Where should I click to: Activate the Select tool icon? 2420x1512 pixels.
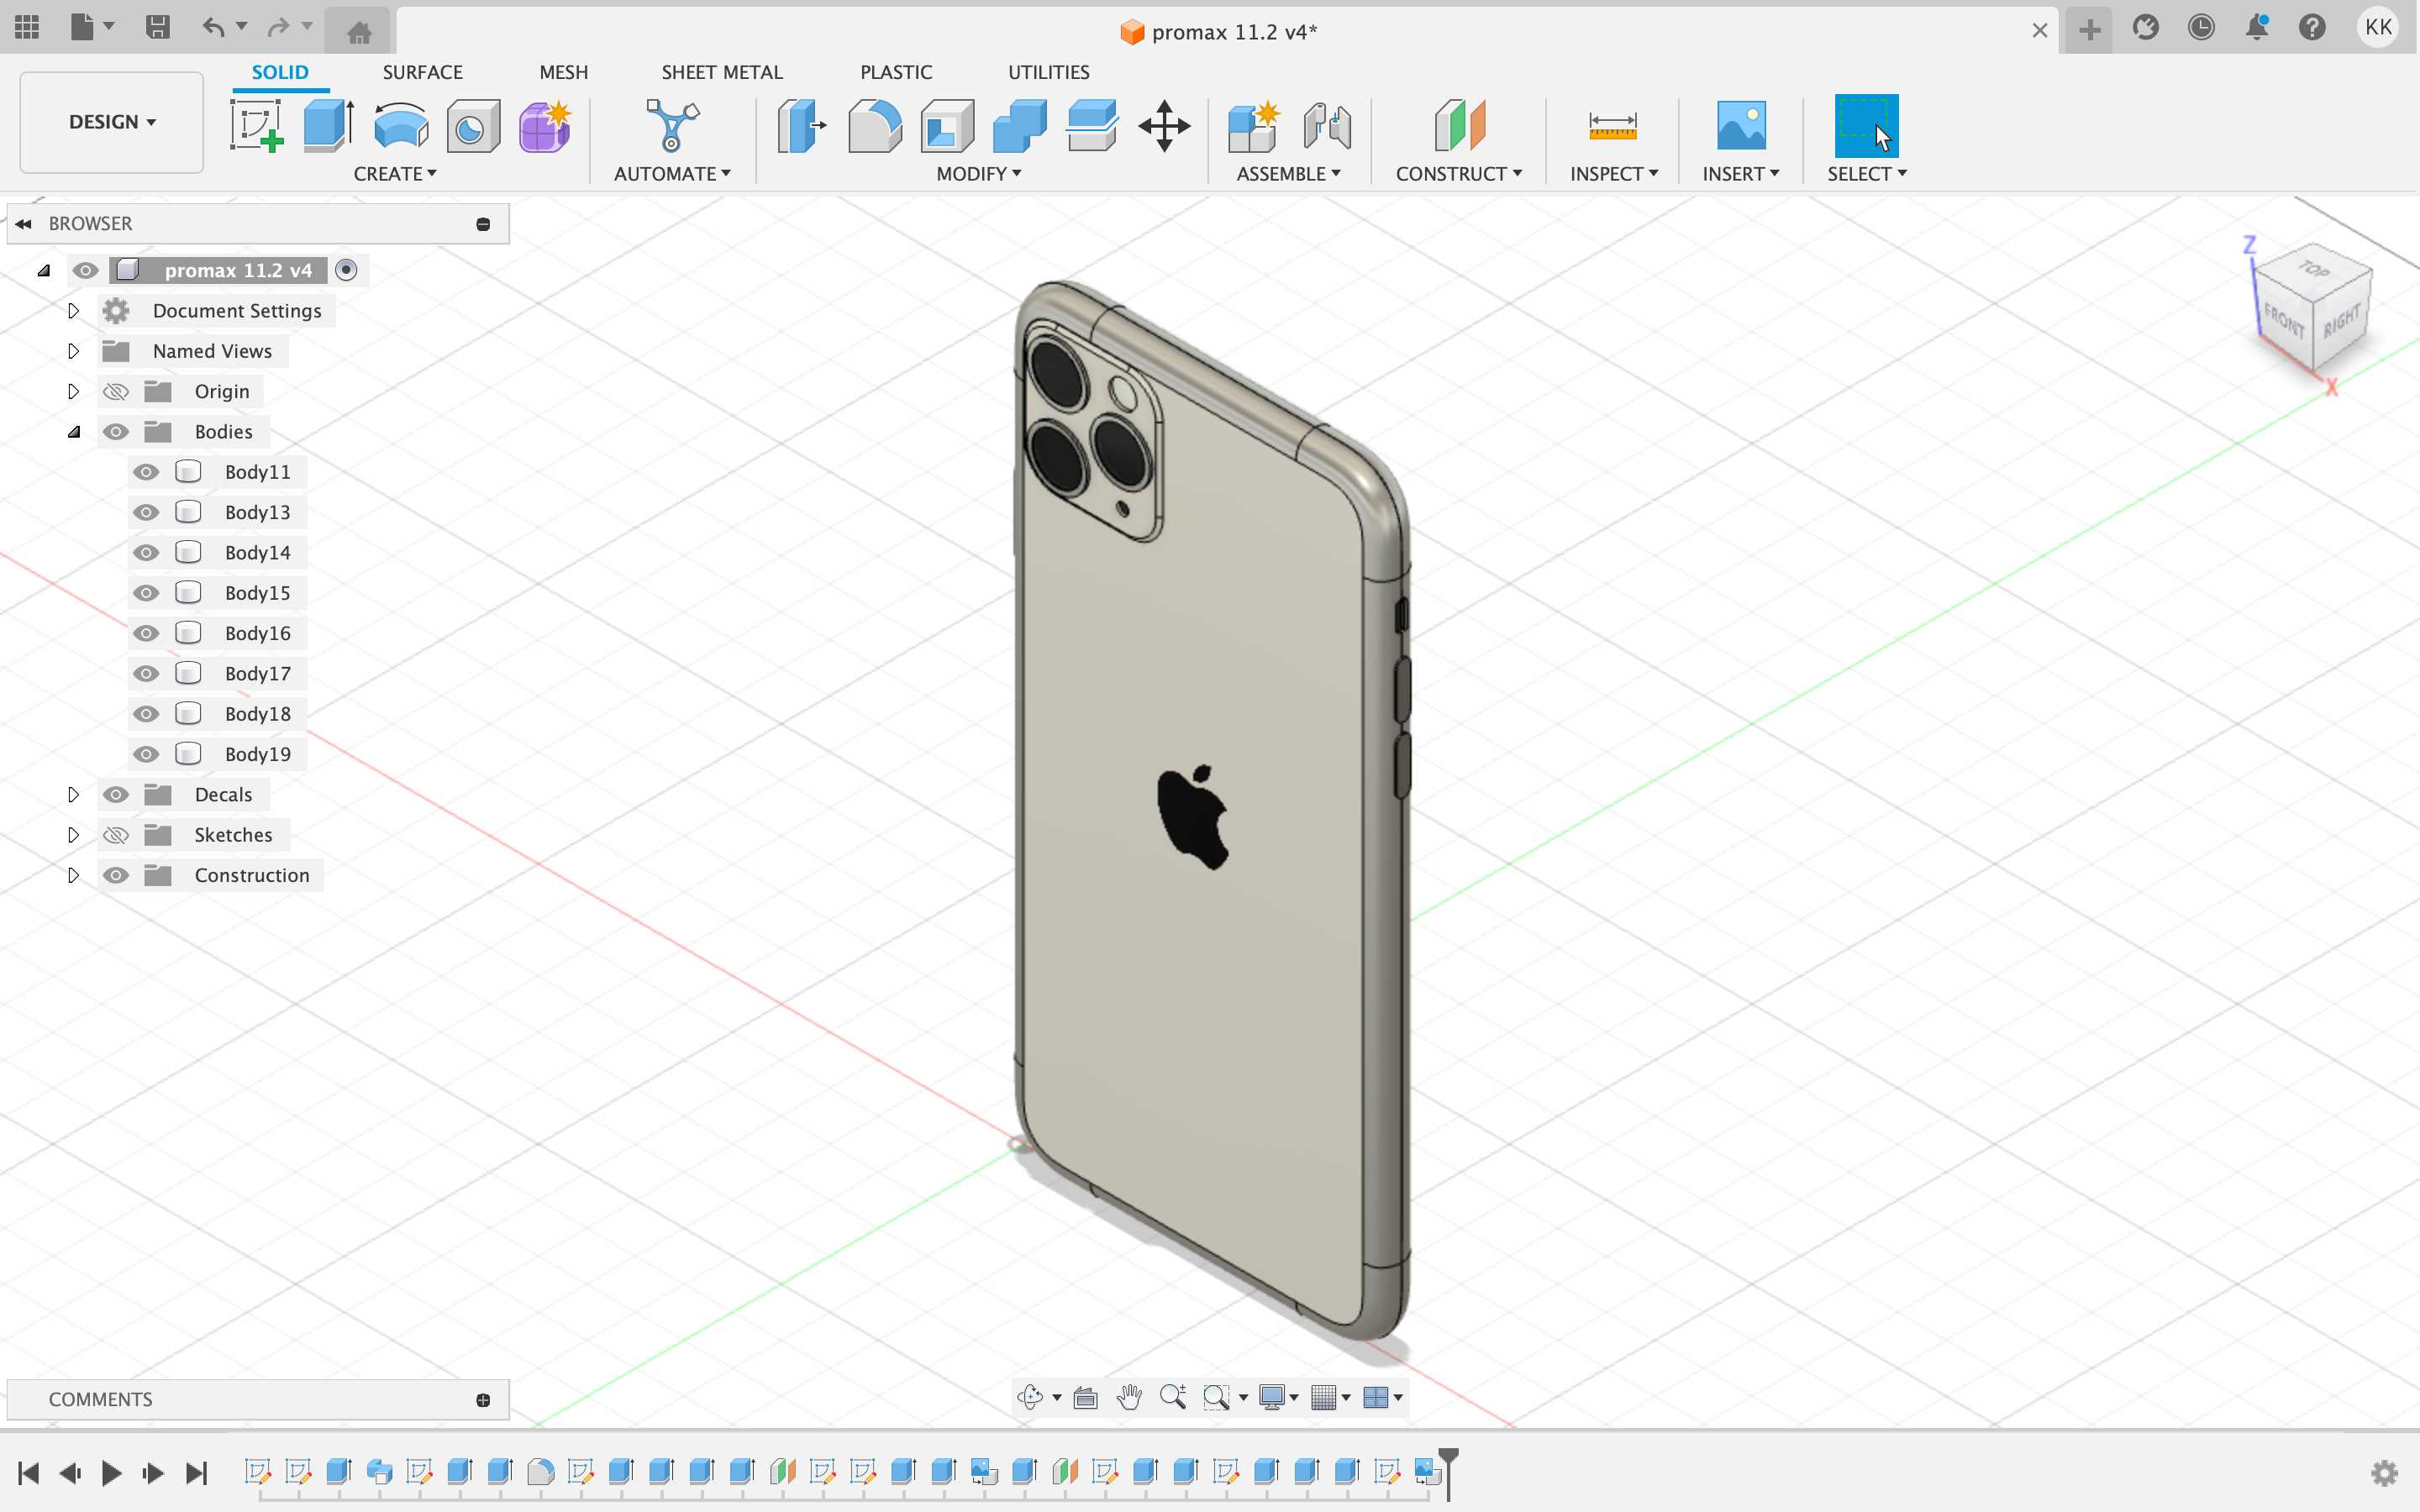tap(1866, 126)
